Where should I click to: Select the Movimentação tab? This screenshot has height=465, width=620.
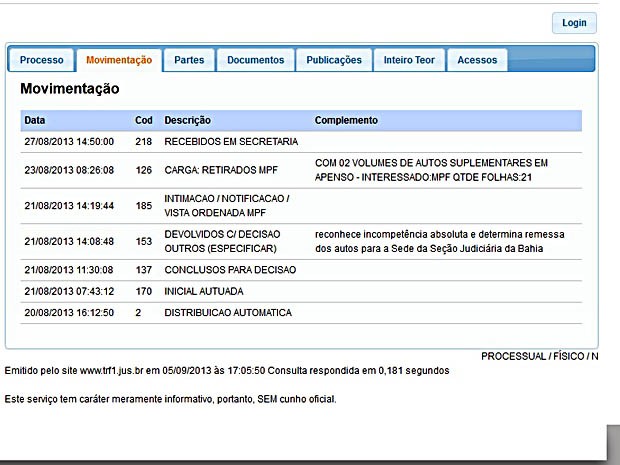[118, 60]
